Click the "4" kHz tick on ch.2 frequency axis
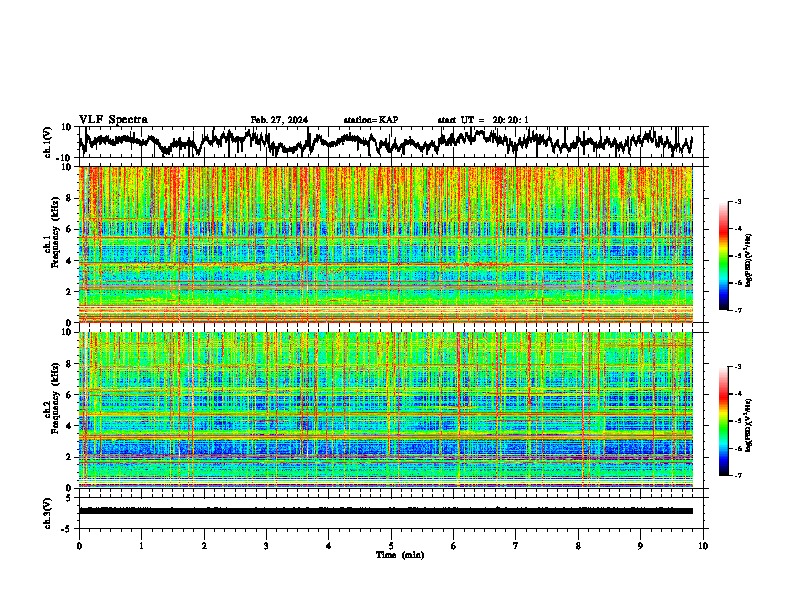792x612 pixels. [70, 426]
